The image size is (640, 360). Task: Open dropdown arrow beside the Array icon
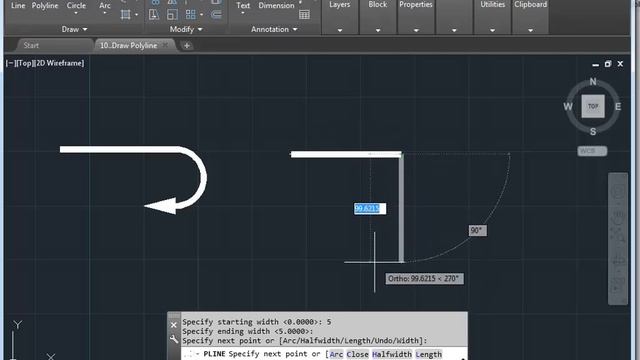coord(202,15)
